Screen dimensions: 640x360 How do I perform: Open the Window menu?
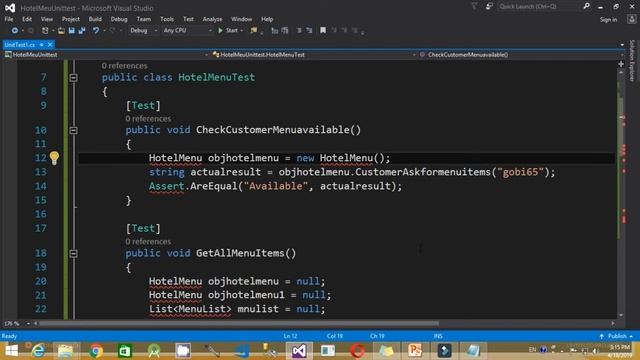(241, 19)
